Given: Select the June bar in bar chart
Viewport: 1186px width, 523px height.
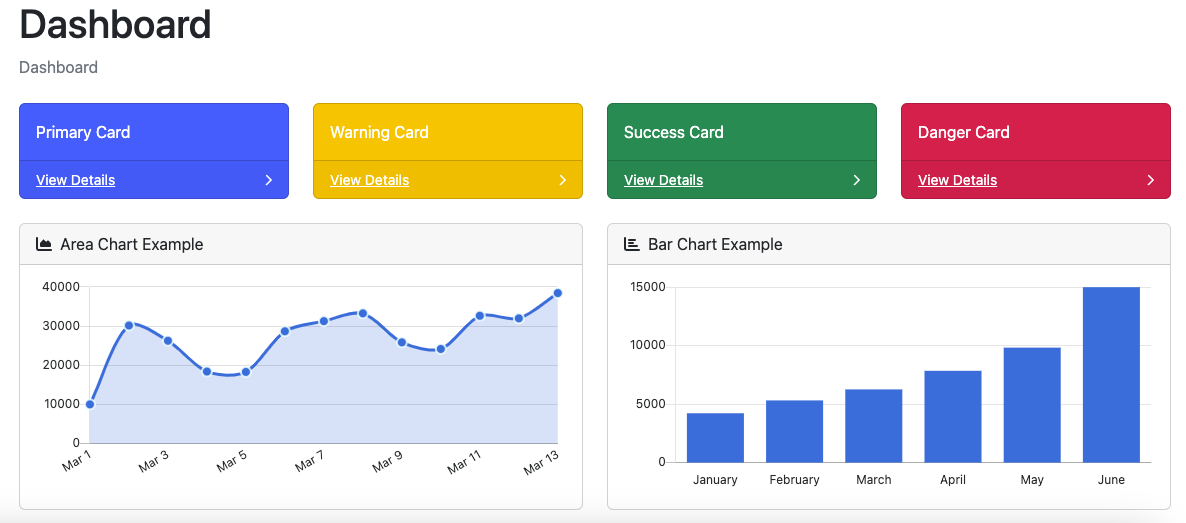Looking at the screenshot, I should [1111, 375].
